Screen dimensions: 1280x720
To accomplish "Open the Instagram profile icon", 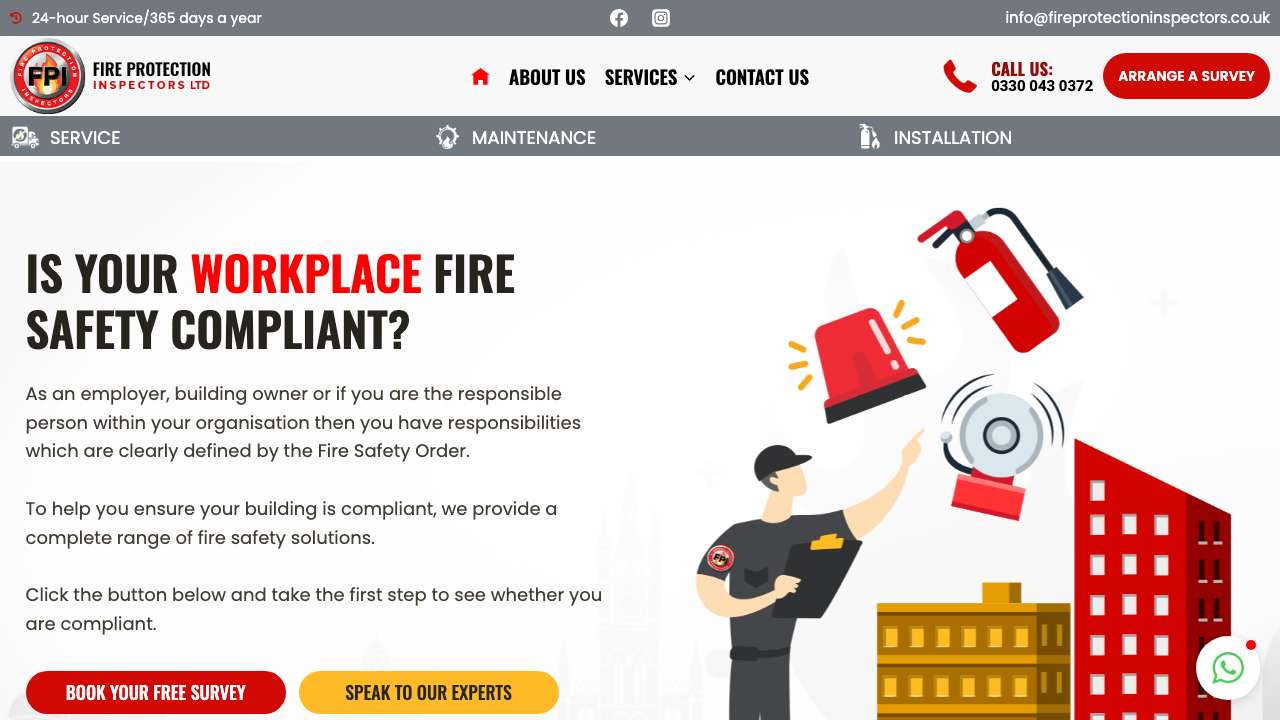I will [661, 18].
